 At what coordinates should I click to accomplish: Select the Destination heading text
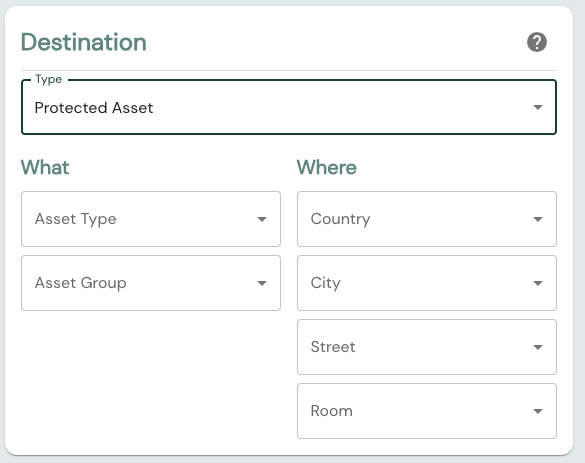pos(84,42)
